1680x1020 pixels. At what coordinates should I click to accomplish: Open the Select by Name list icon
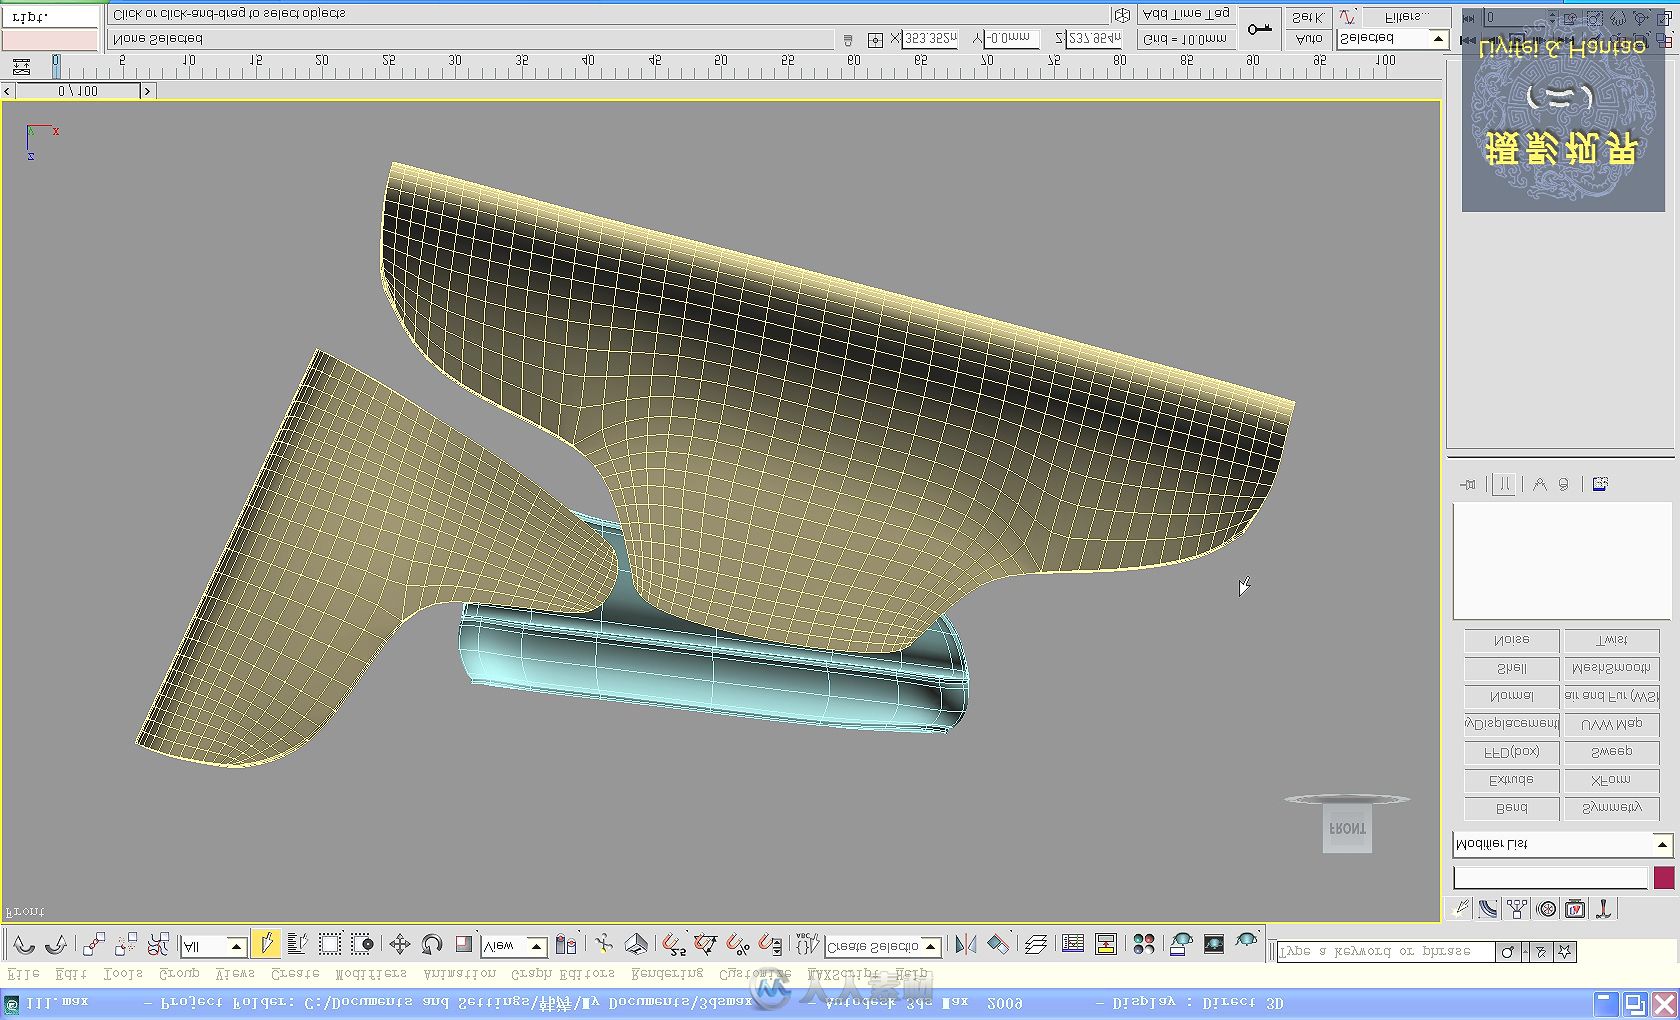(297, 944)
